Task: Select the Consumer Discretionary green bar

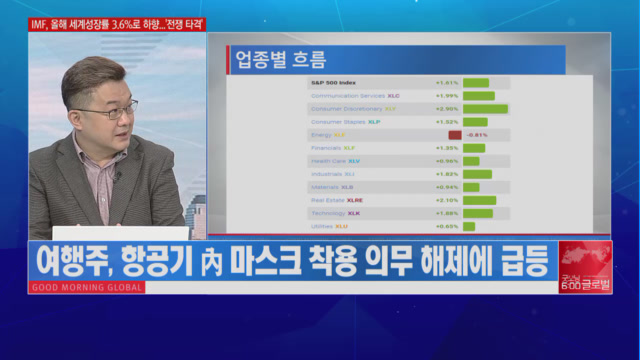Action: [485, 109]
